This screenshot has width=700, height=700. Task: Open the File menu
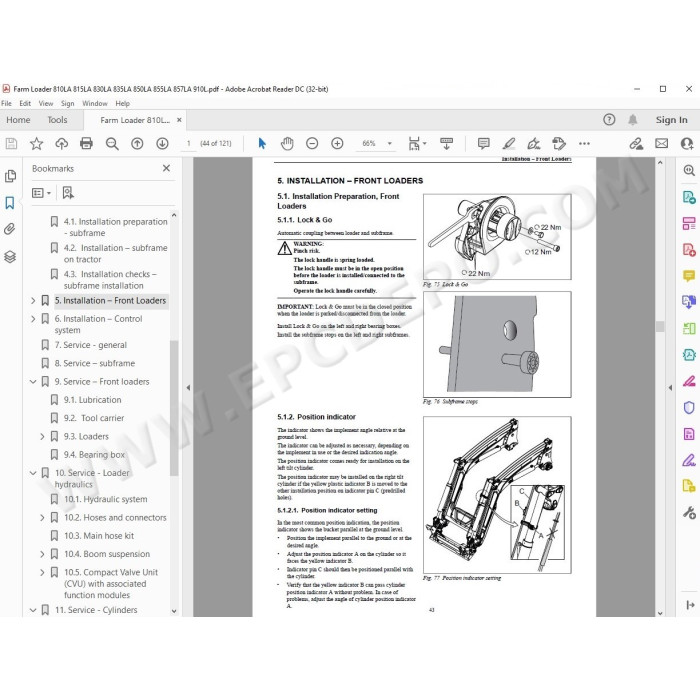coord(6,104)
